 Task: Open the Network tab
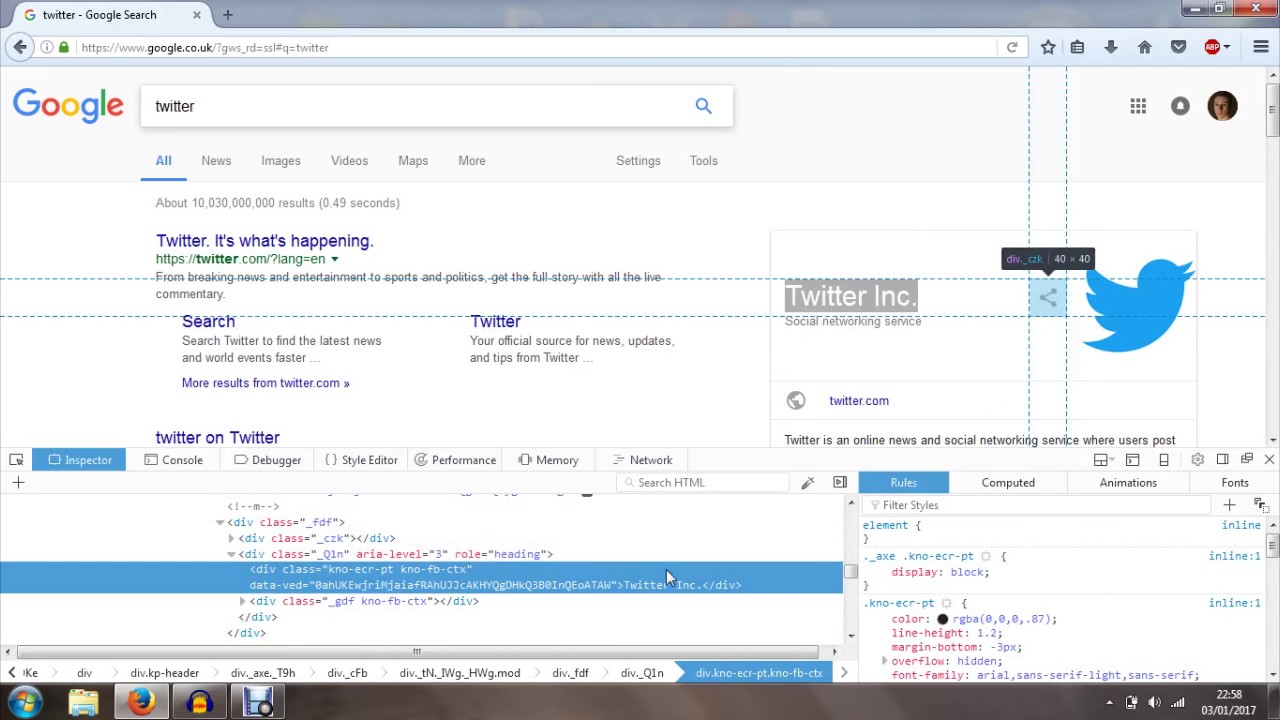click(x=642, y=460)
